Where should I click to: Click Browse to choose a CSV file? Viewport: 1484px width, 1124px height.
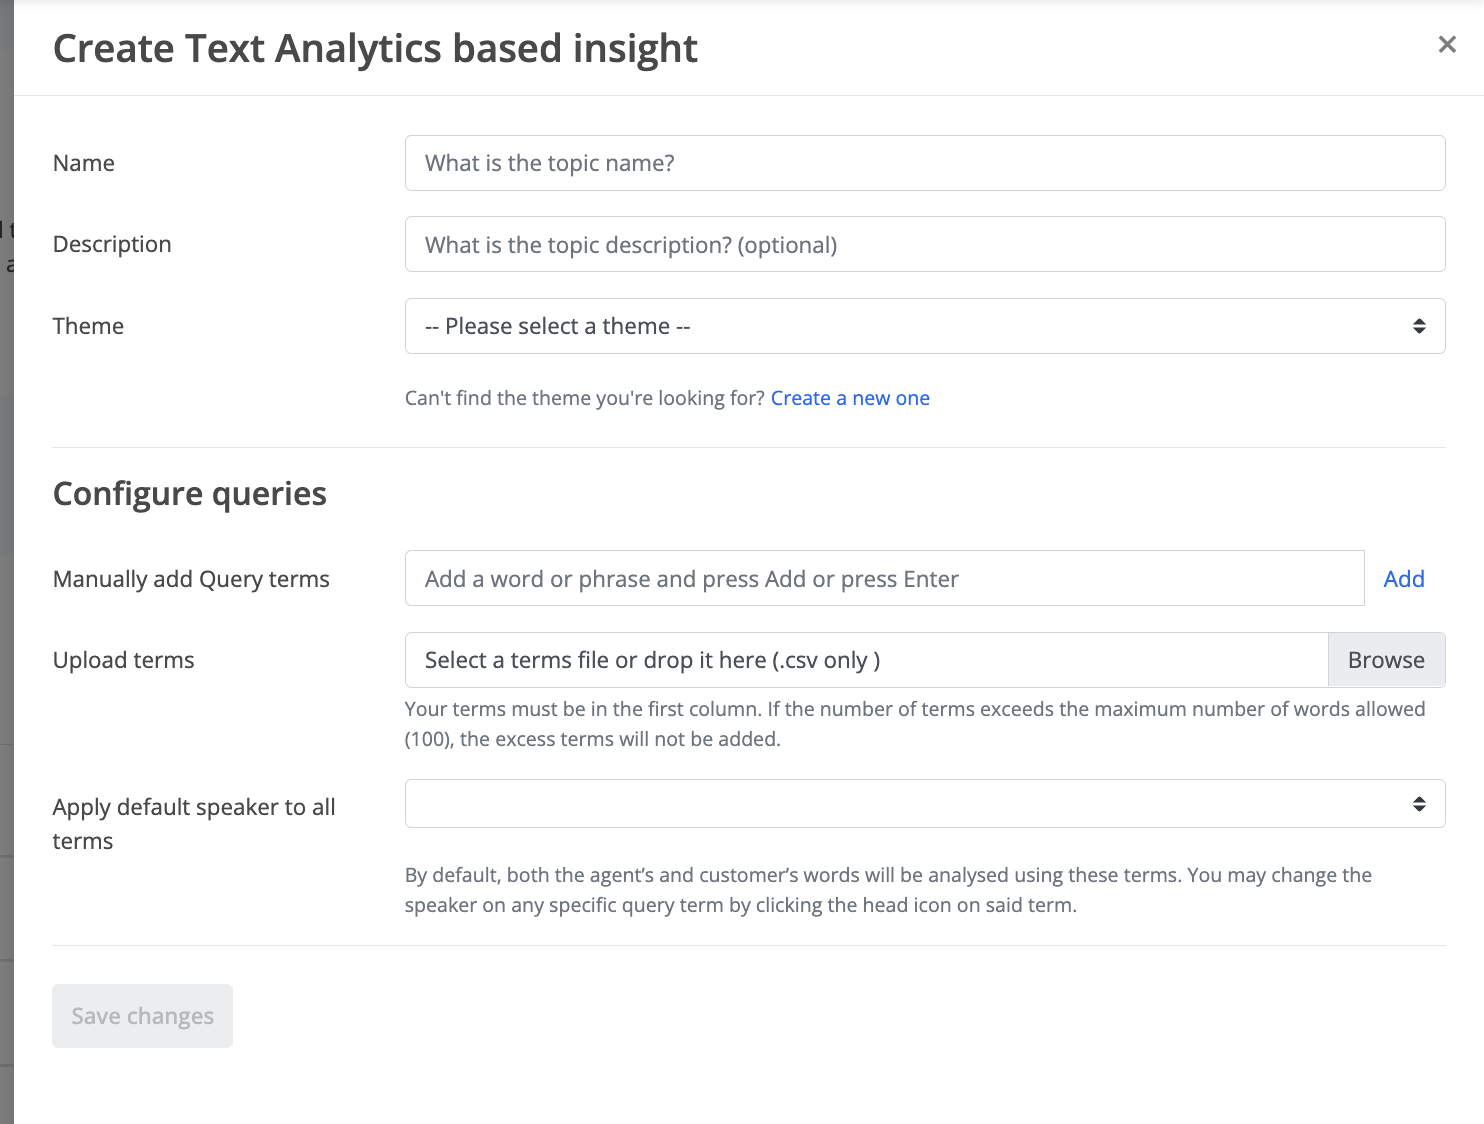click(x=1386, y=660)
